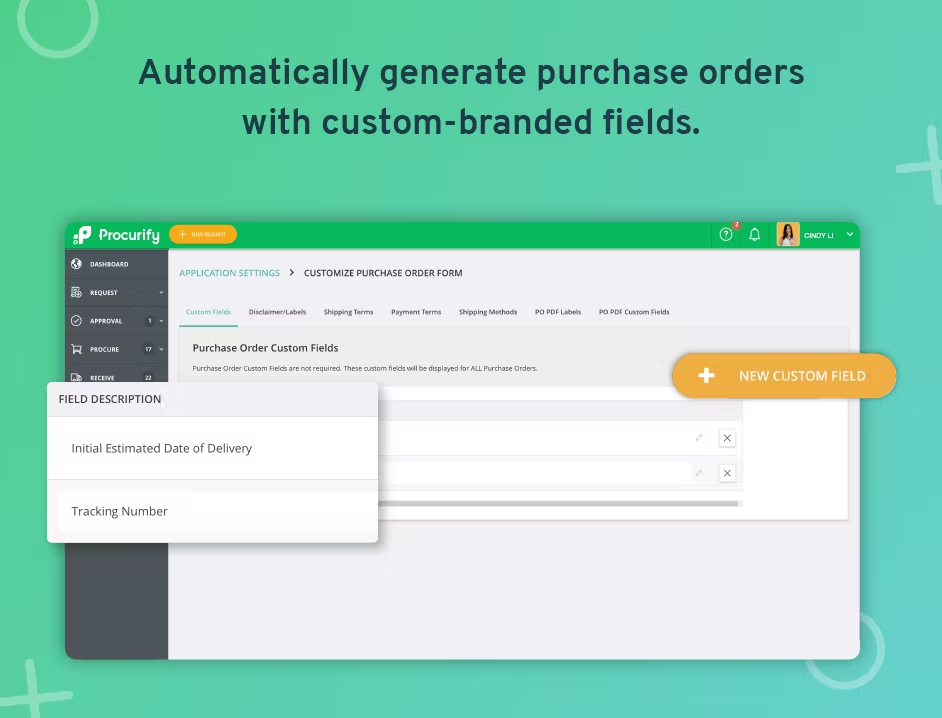Open the notifications bell
The width and height of the screenshot is (942, 718).
(755, 234)
